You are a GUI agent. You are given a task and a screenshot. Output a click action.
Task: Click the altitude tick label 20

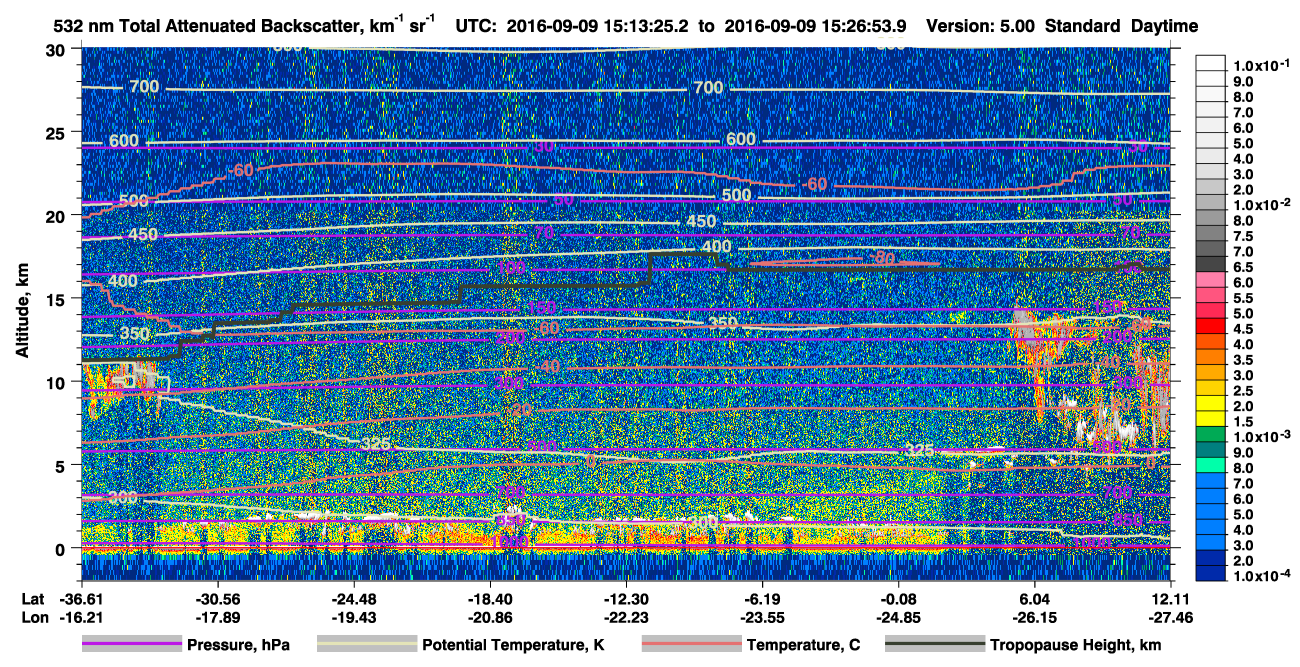coord(57,216)
